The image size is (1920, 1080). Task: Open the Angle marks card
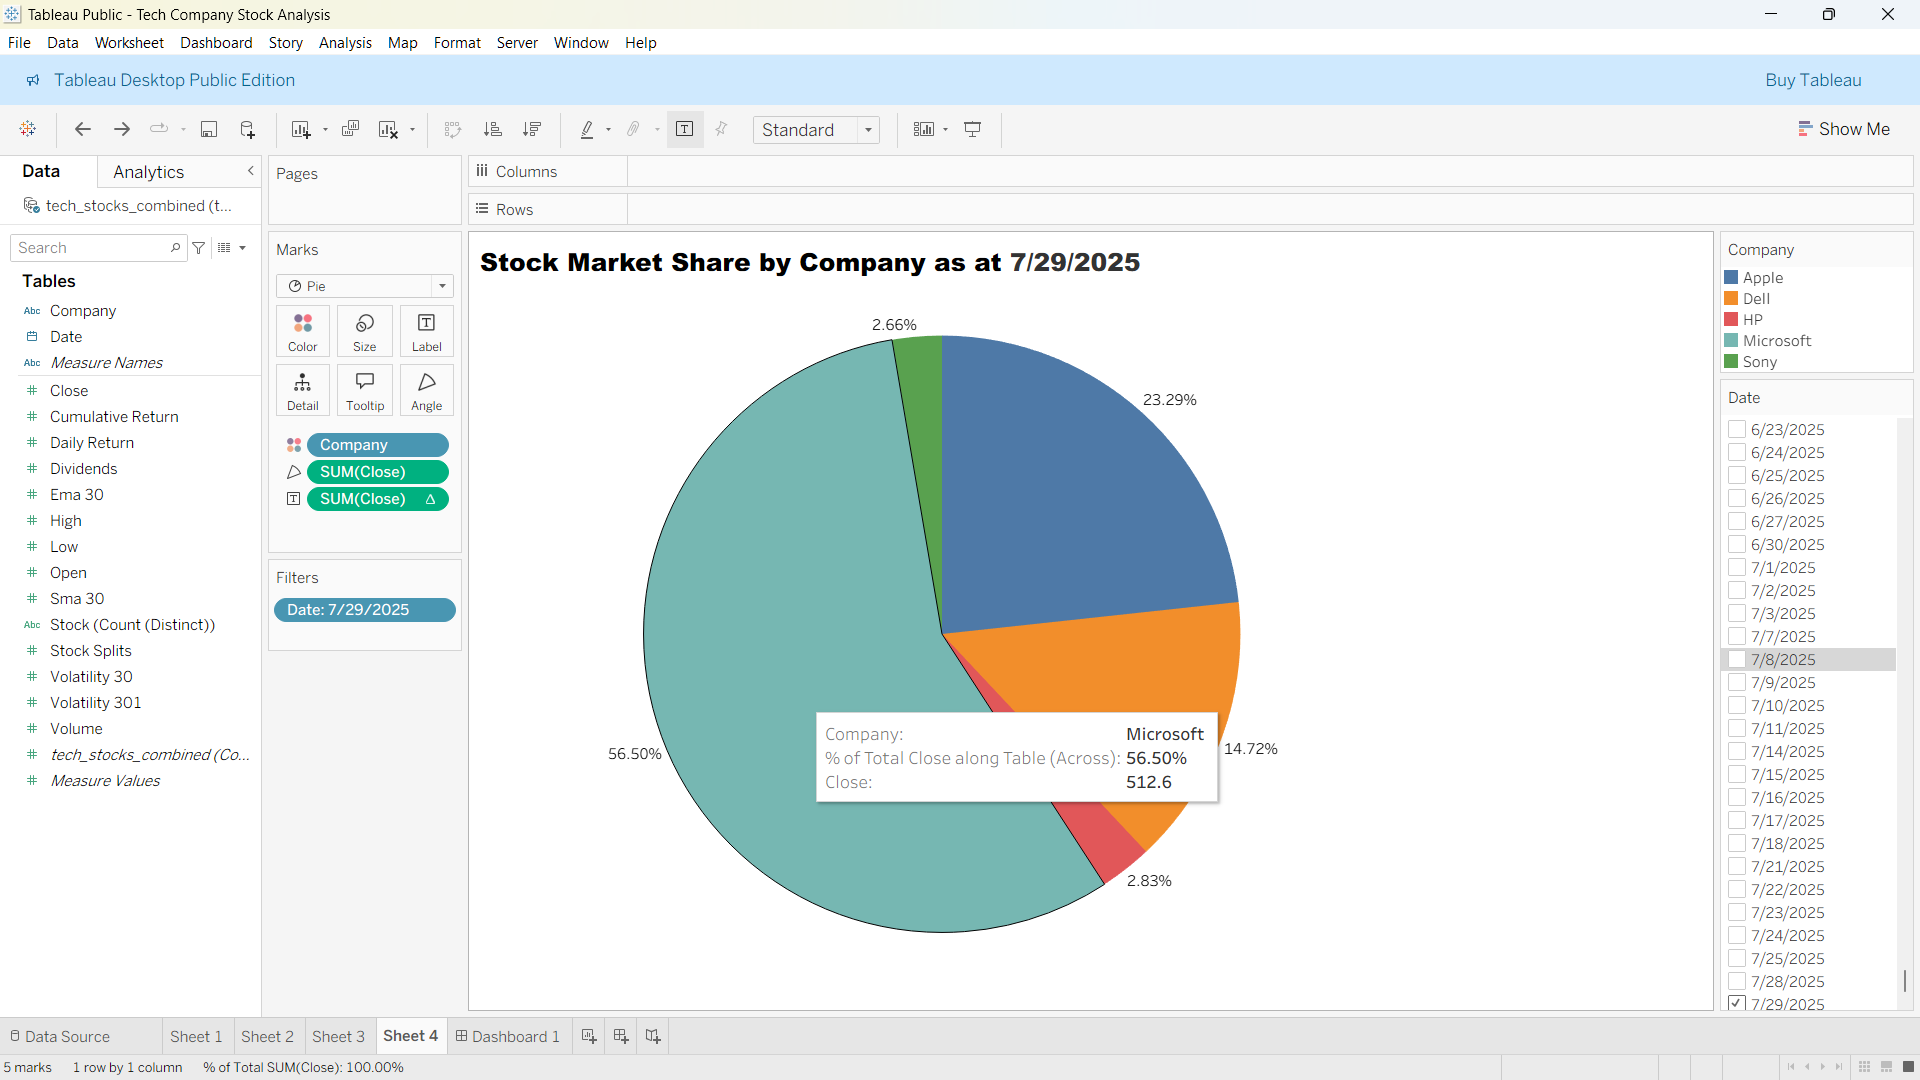point(427,391)
